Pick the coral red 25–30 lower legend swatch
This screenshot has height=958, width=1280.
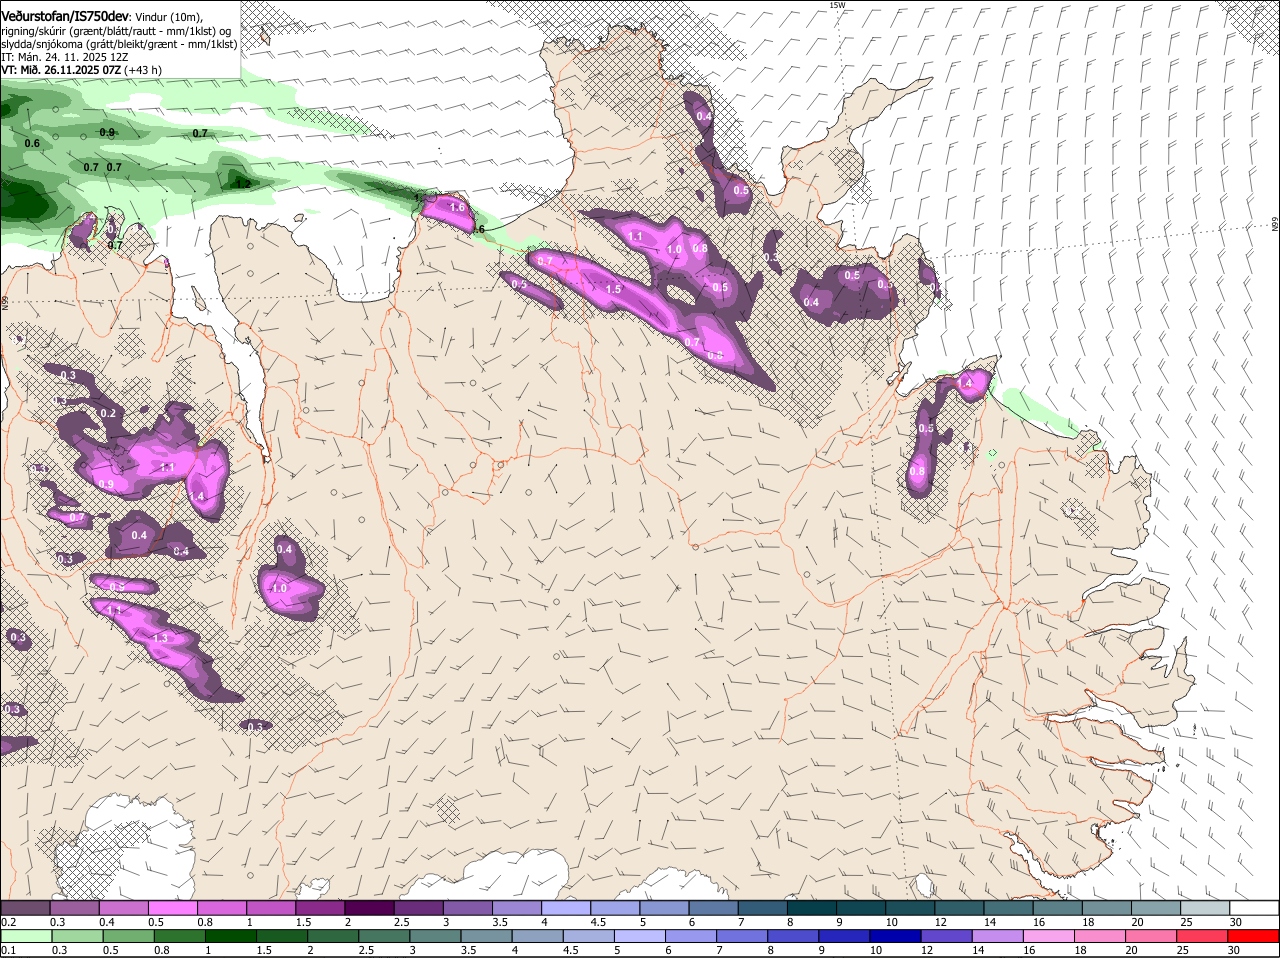pyautogui.click(x=1203, y=937)
